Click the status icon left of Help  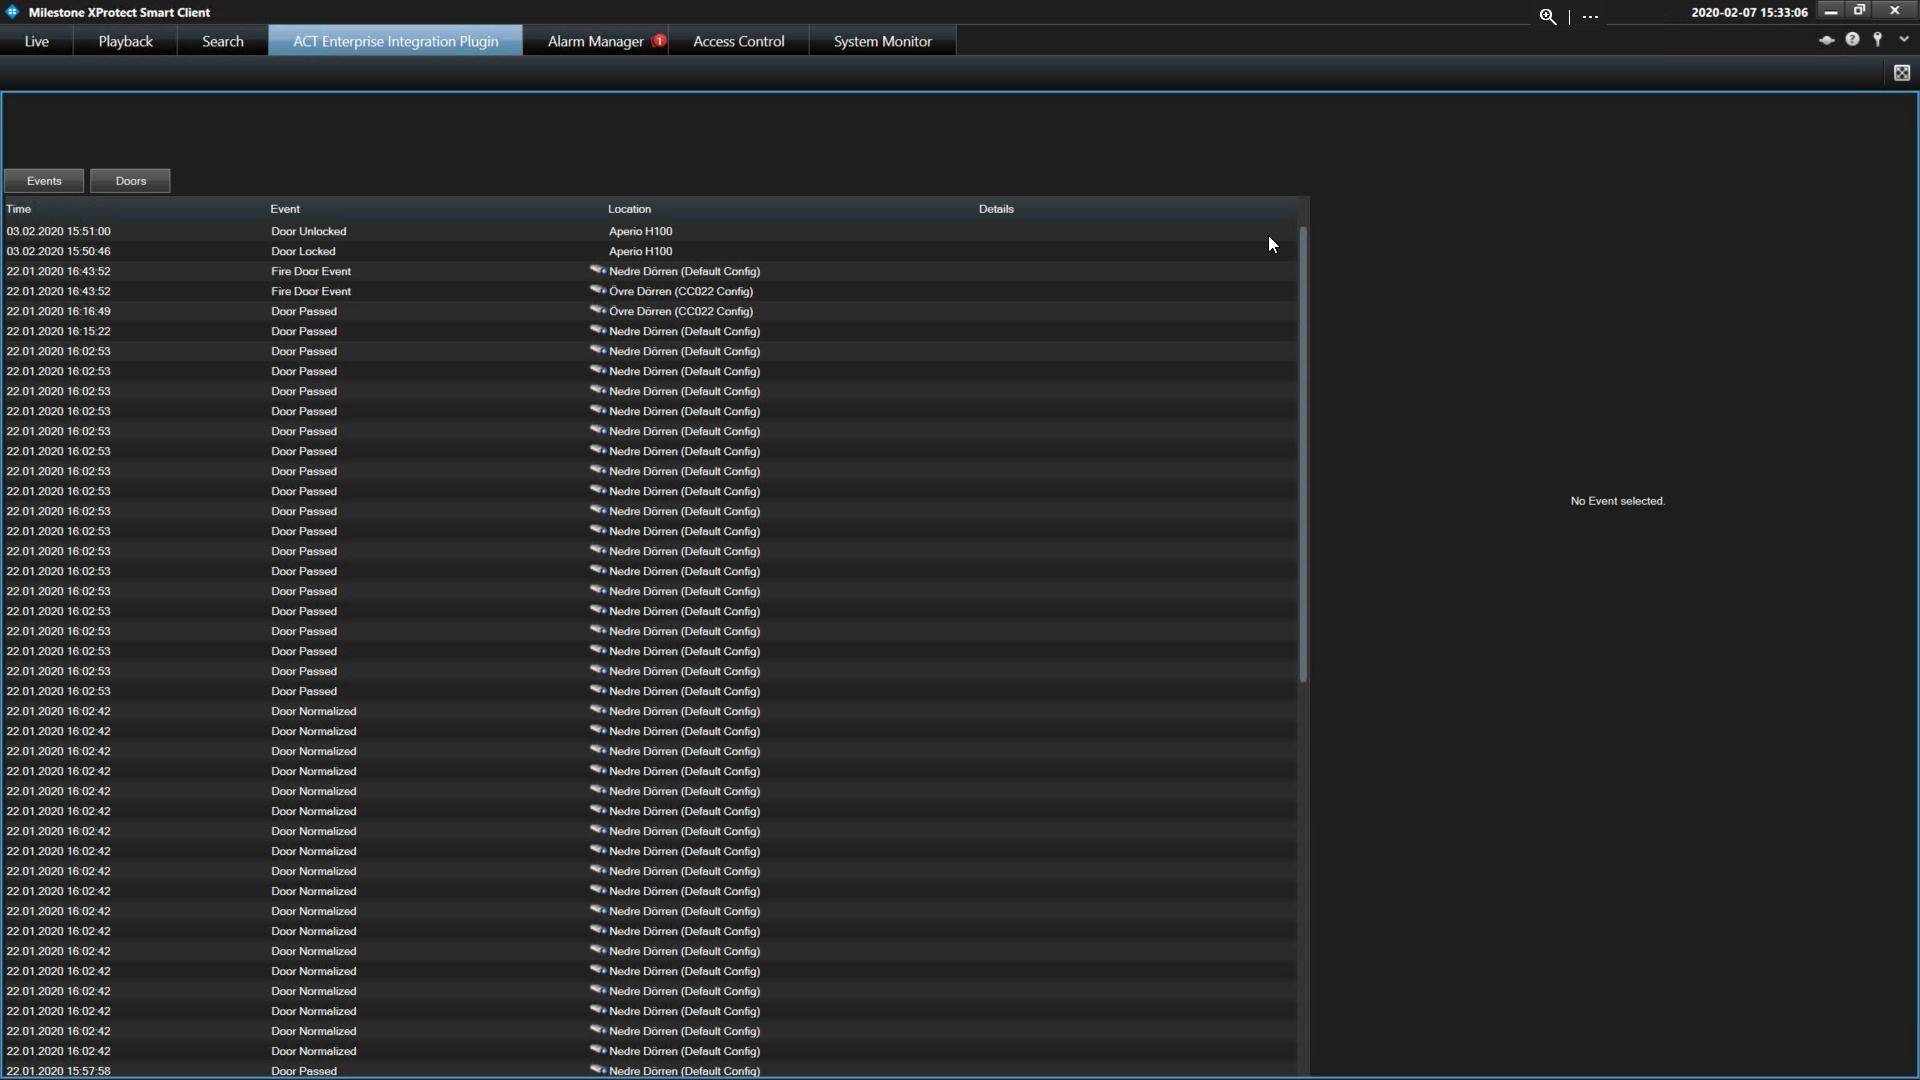1826,40
